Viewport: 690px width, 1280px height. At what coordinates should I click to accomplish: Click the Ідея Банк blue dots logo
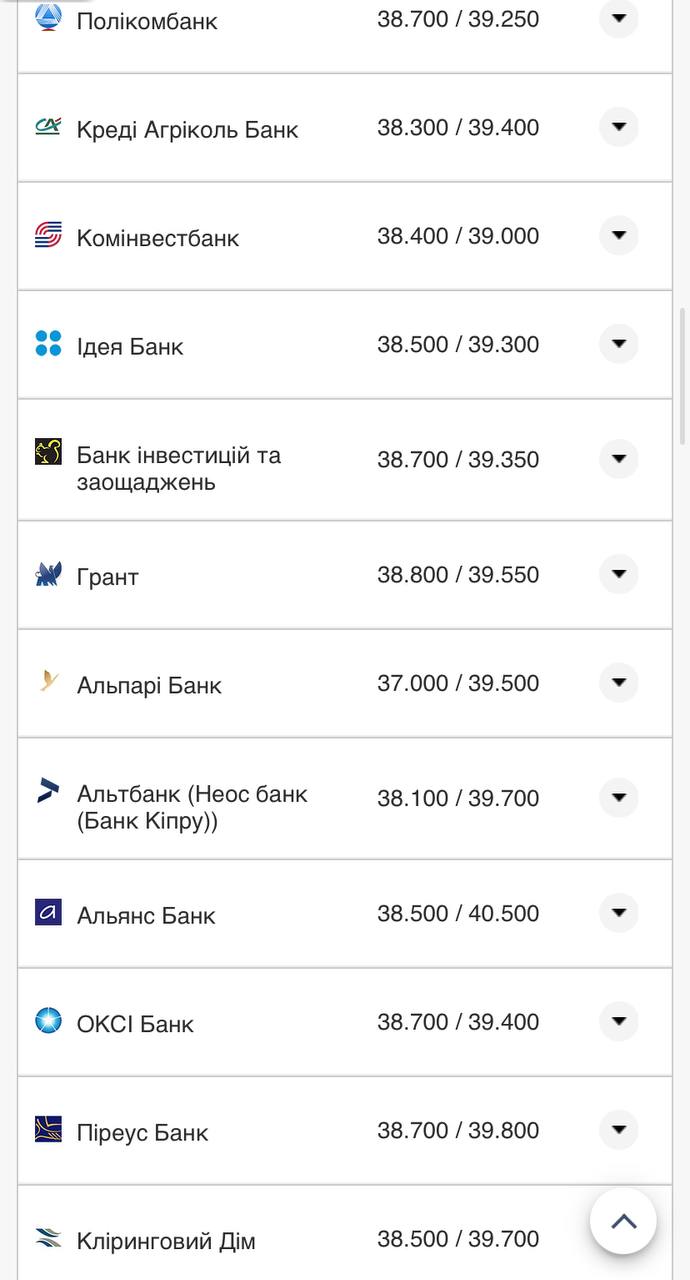click(x=48, y=344)
